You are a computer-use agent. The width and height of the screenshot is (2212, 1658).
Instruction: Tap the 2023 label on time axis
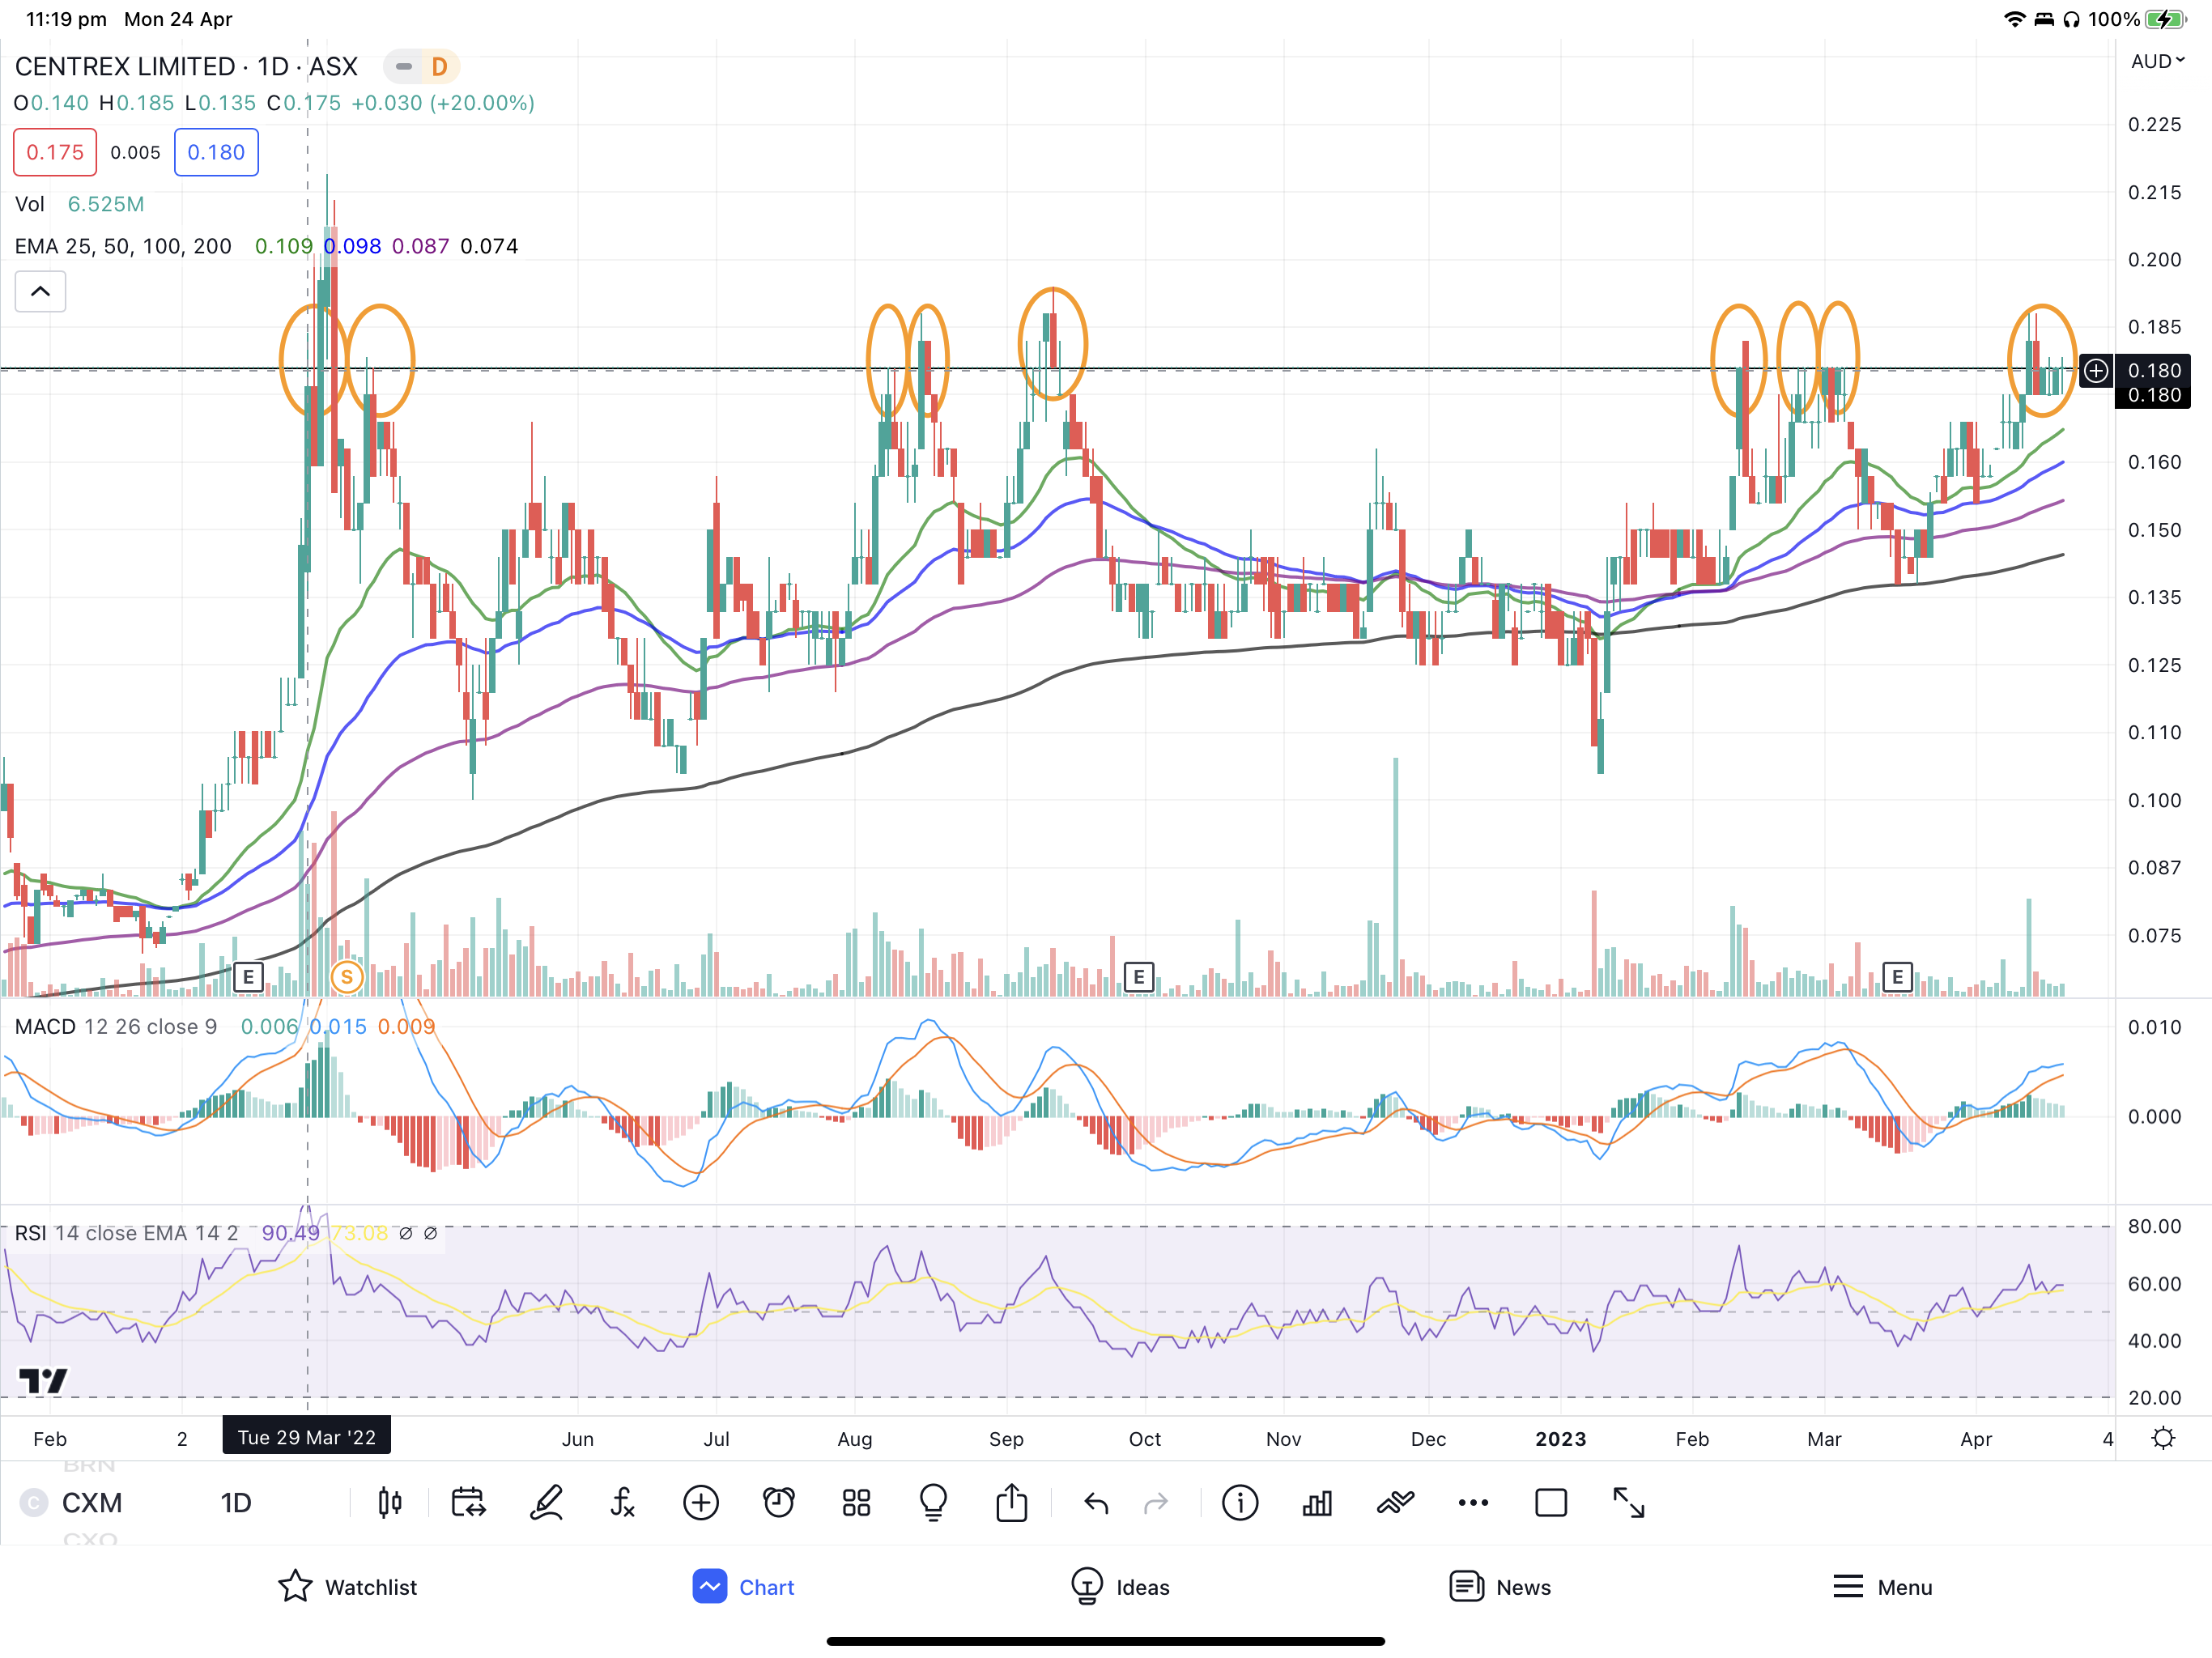pos(1560,1439)
